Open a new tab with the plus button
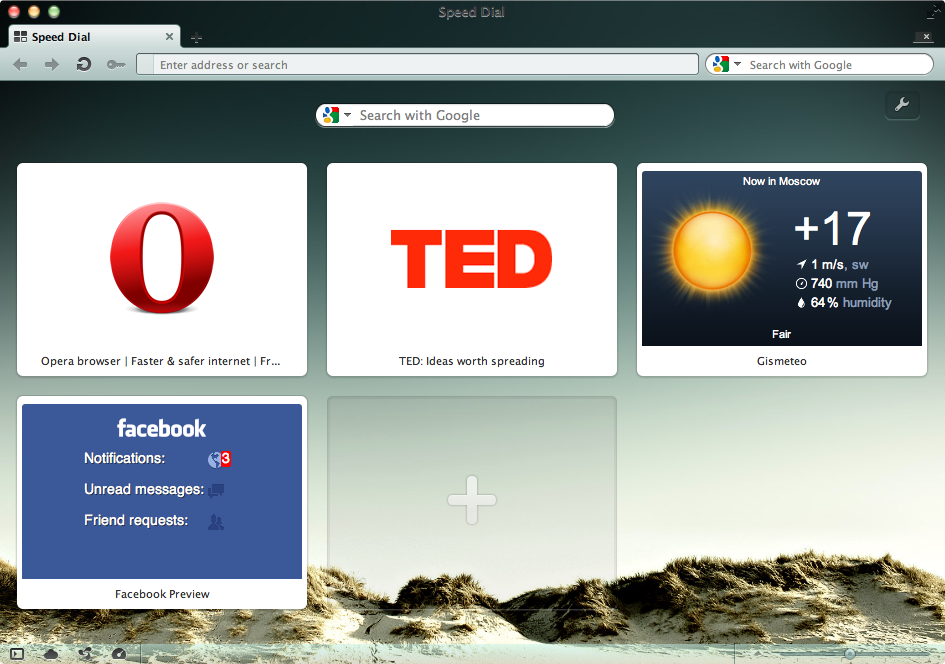945x664 pixels. (196, 36)
